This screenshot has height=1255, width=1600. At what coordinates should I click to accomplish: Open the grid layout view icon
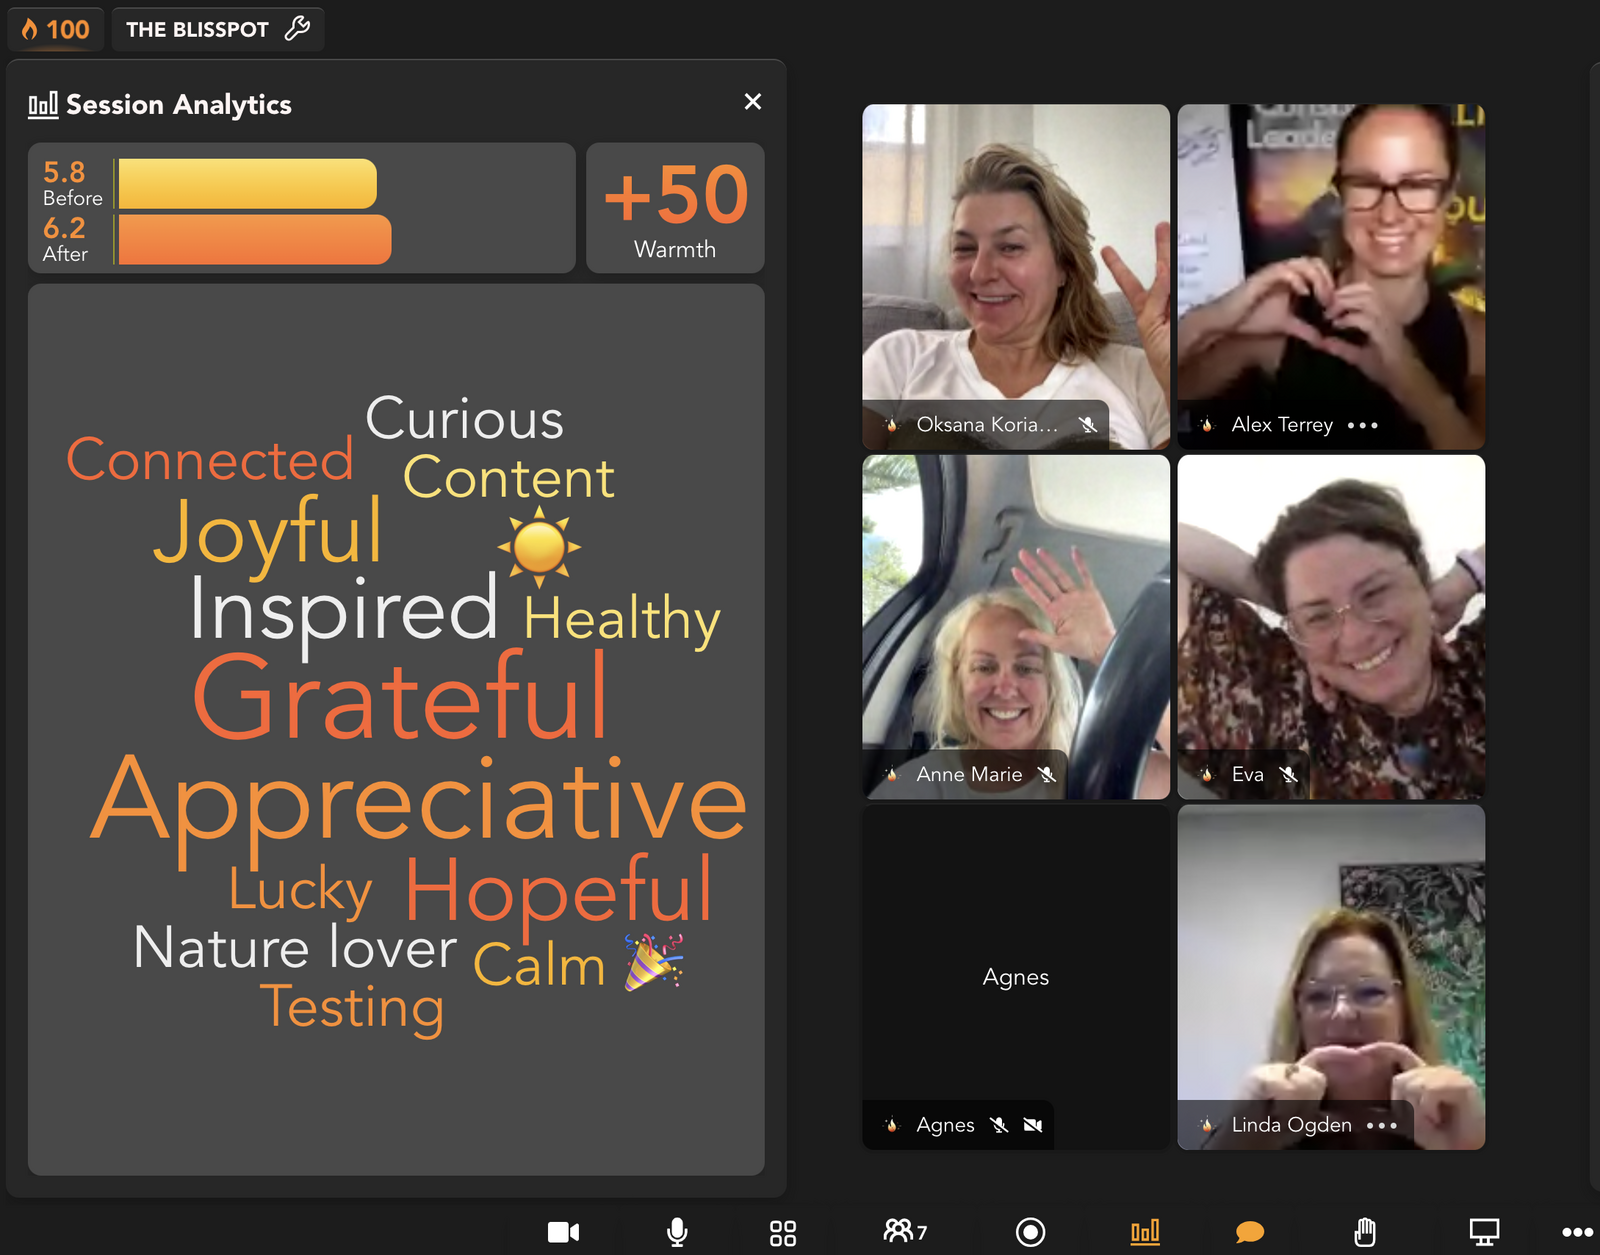pos(783,1233)
